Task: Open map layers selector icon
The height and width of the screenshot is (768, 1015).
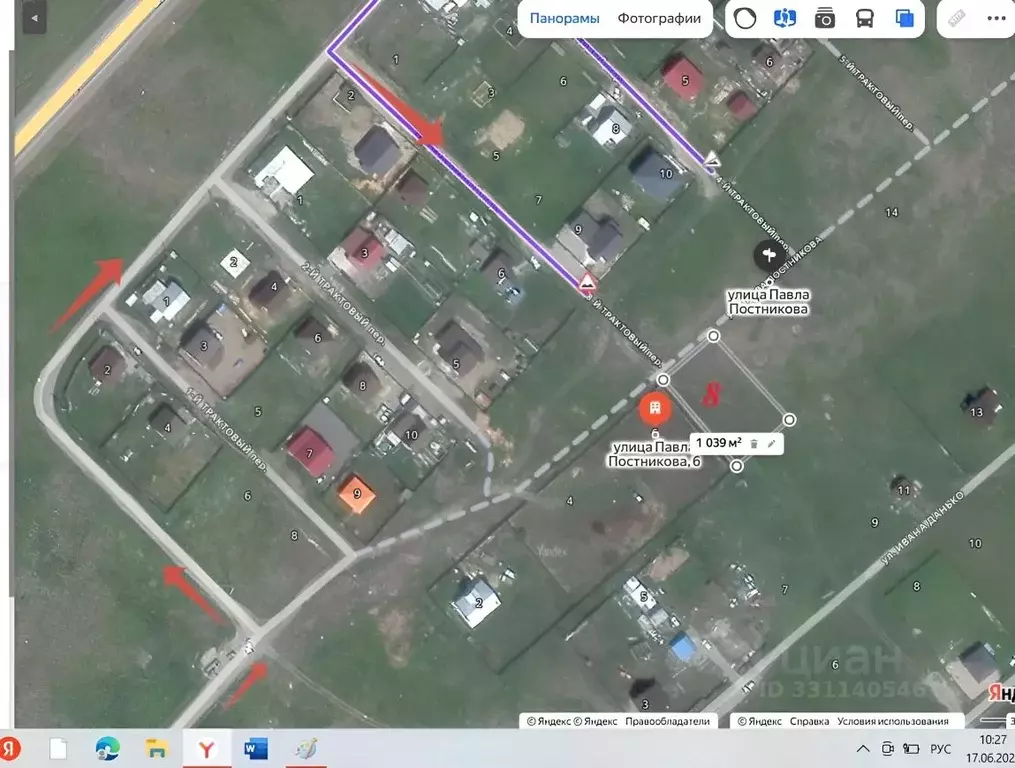Action: [904, 19]
